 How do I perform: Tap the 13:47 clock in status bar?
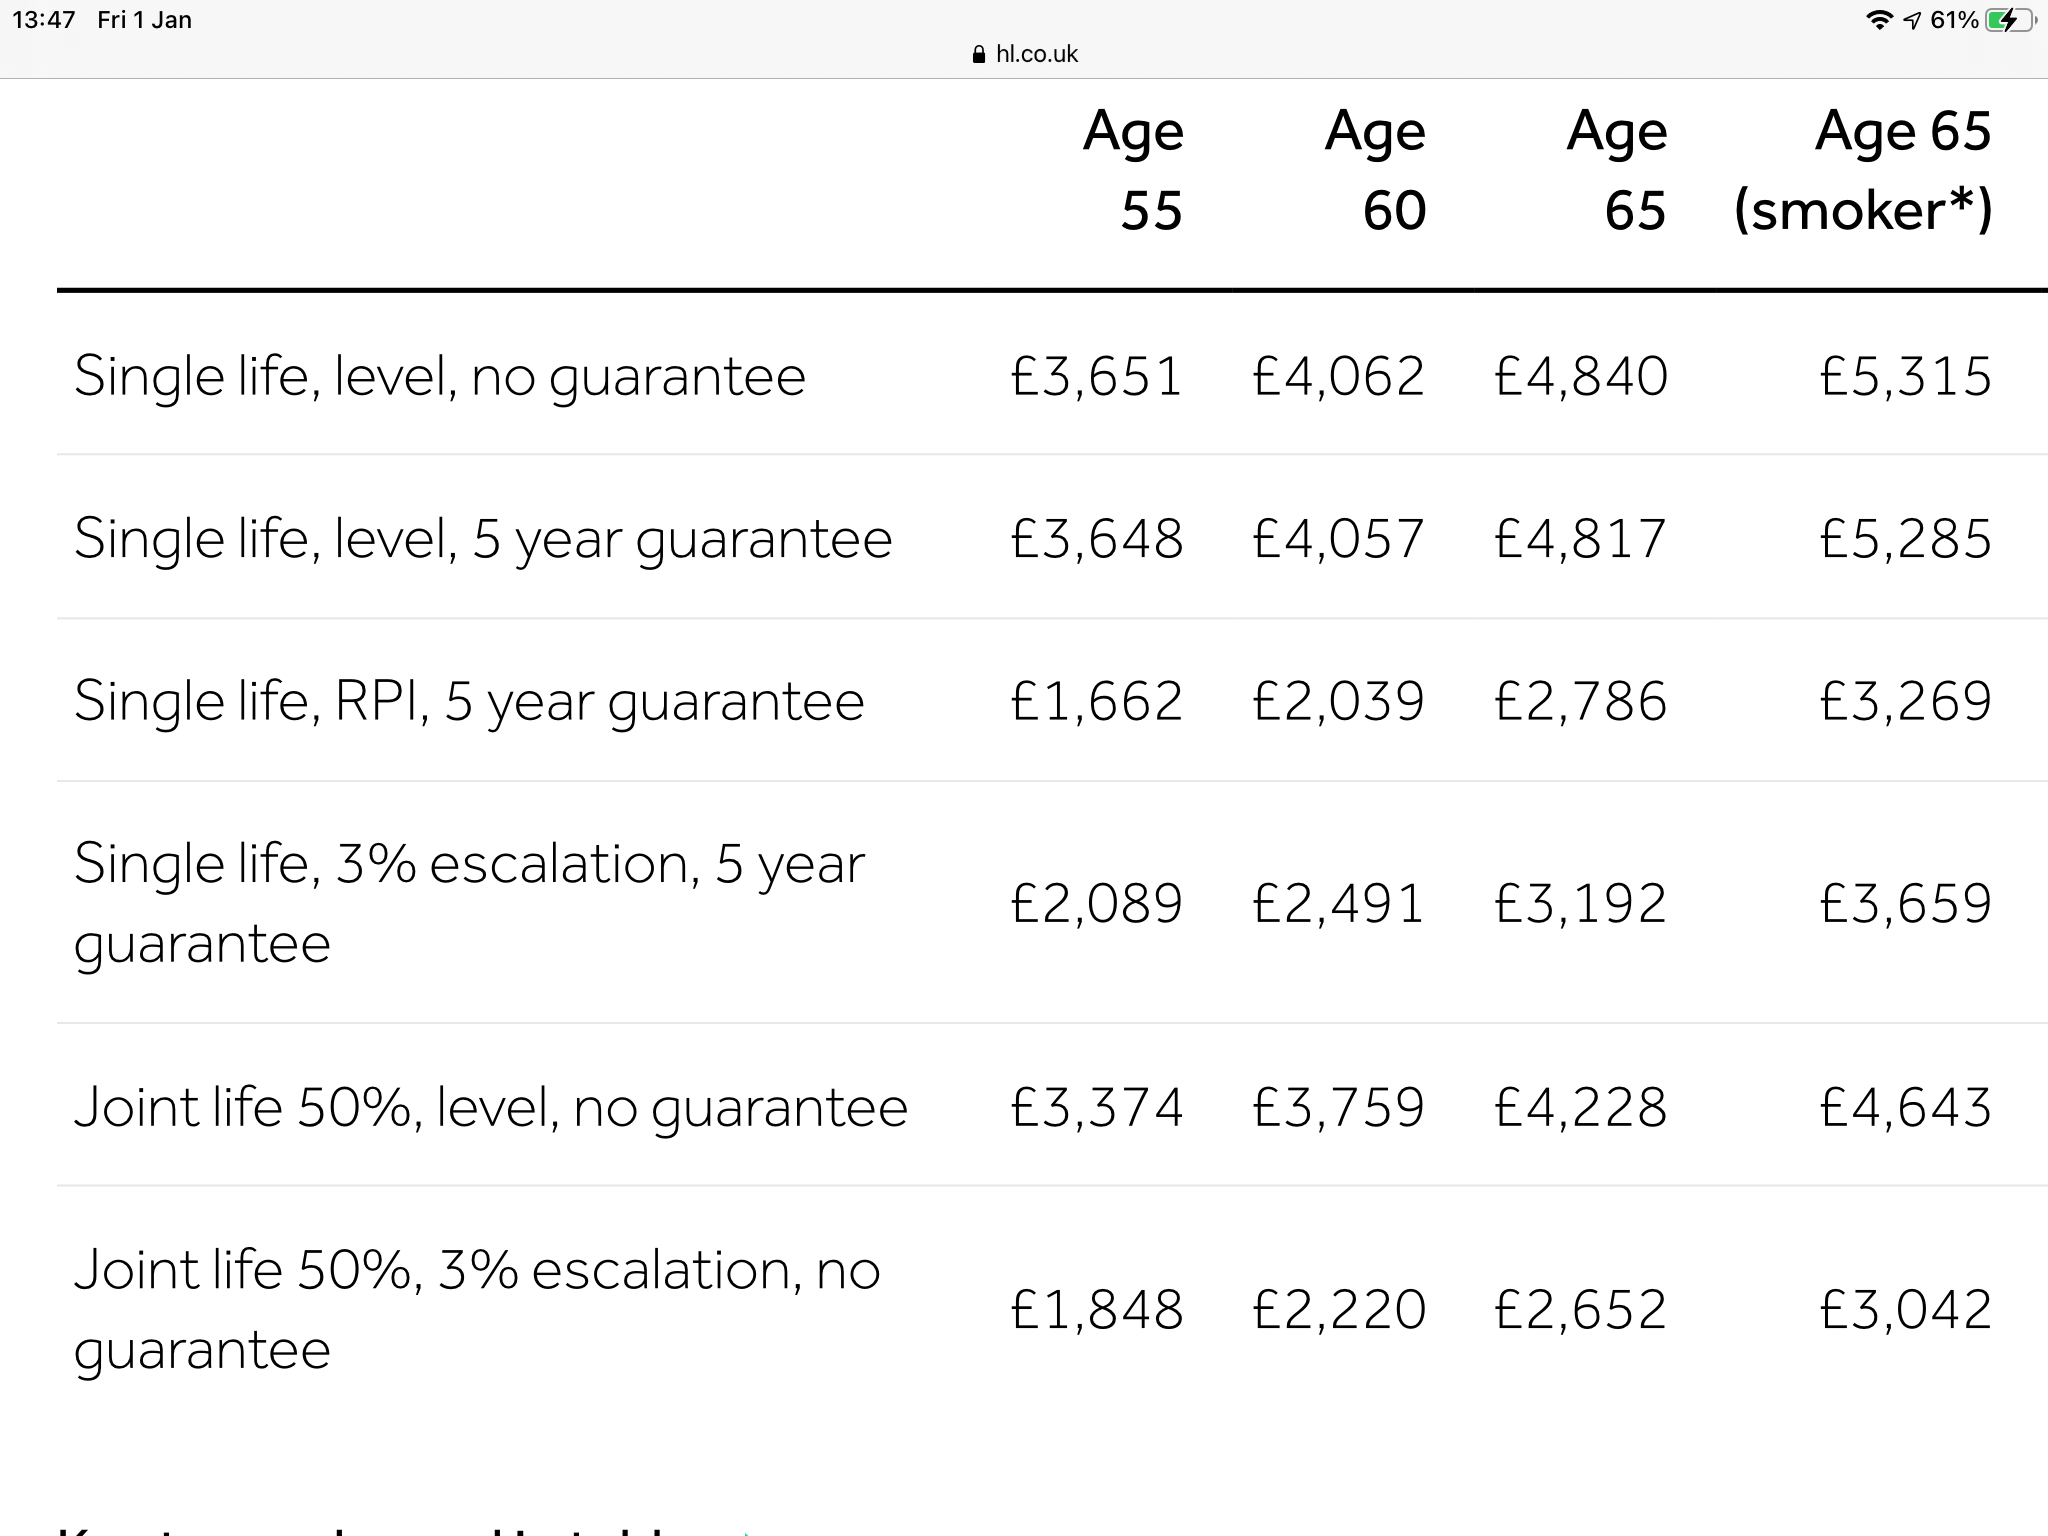click(44, 20)
